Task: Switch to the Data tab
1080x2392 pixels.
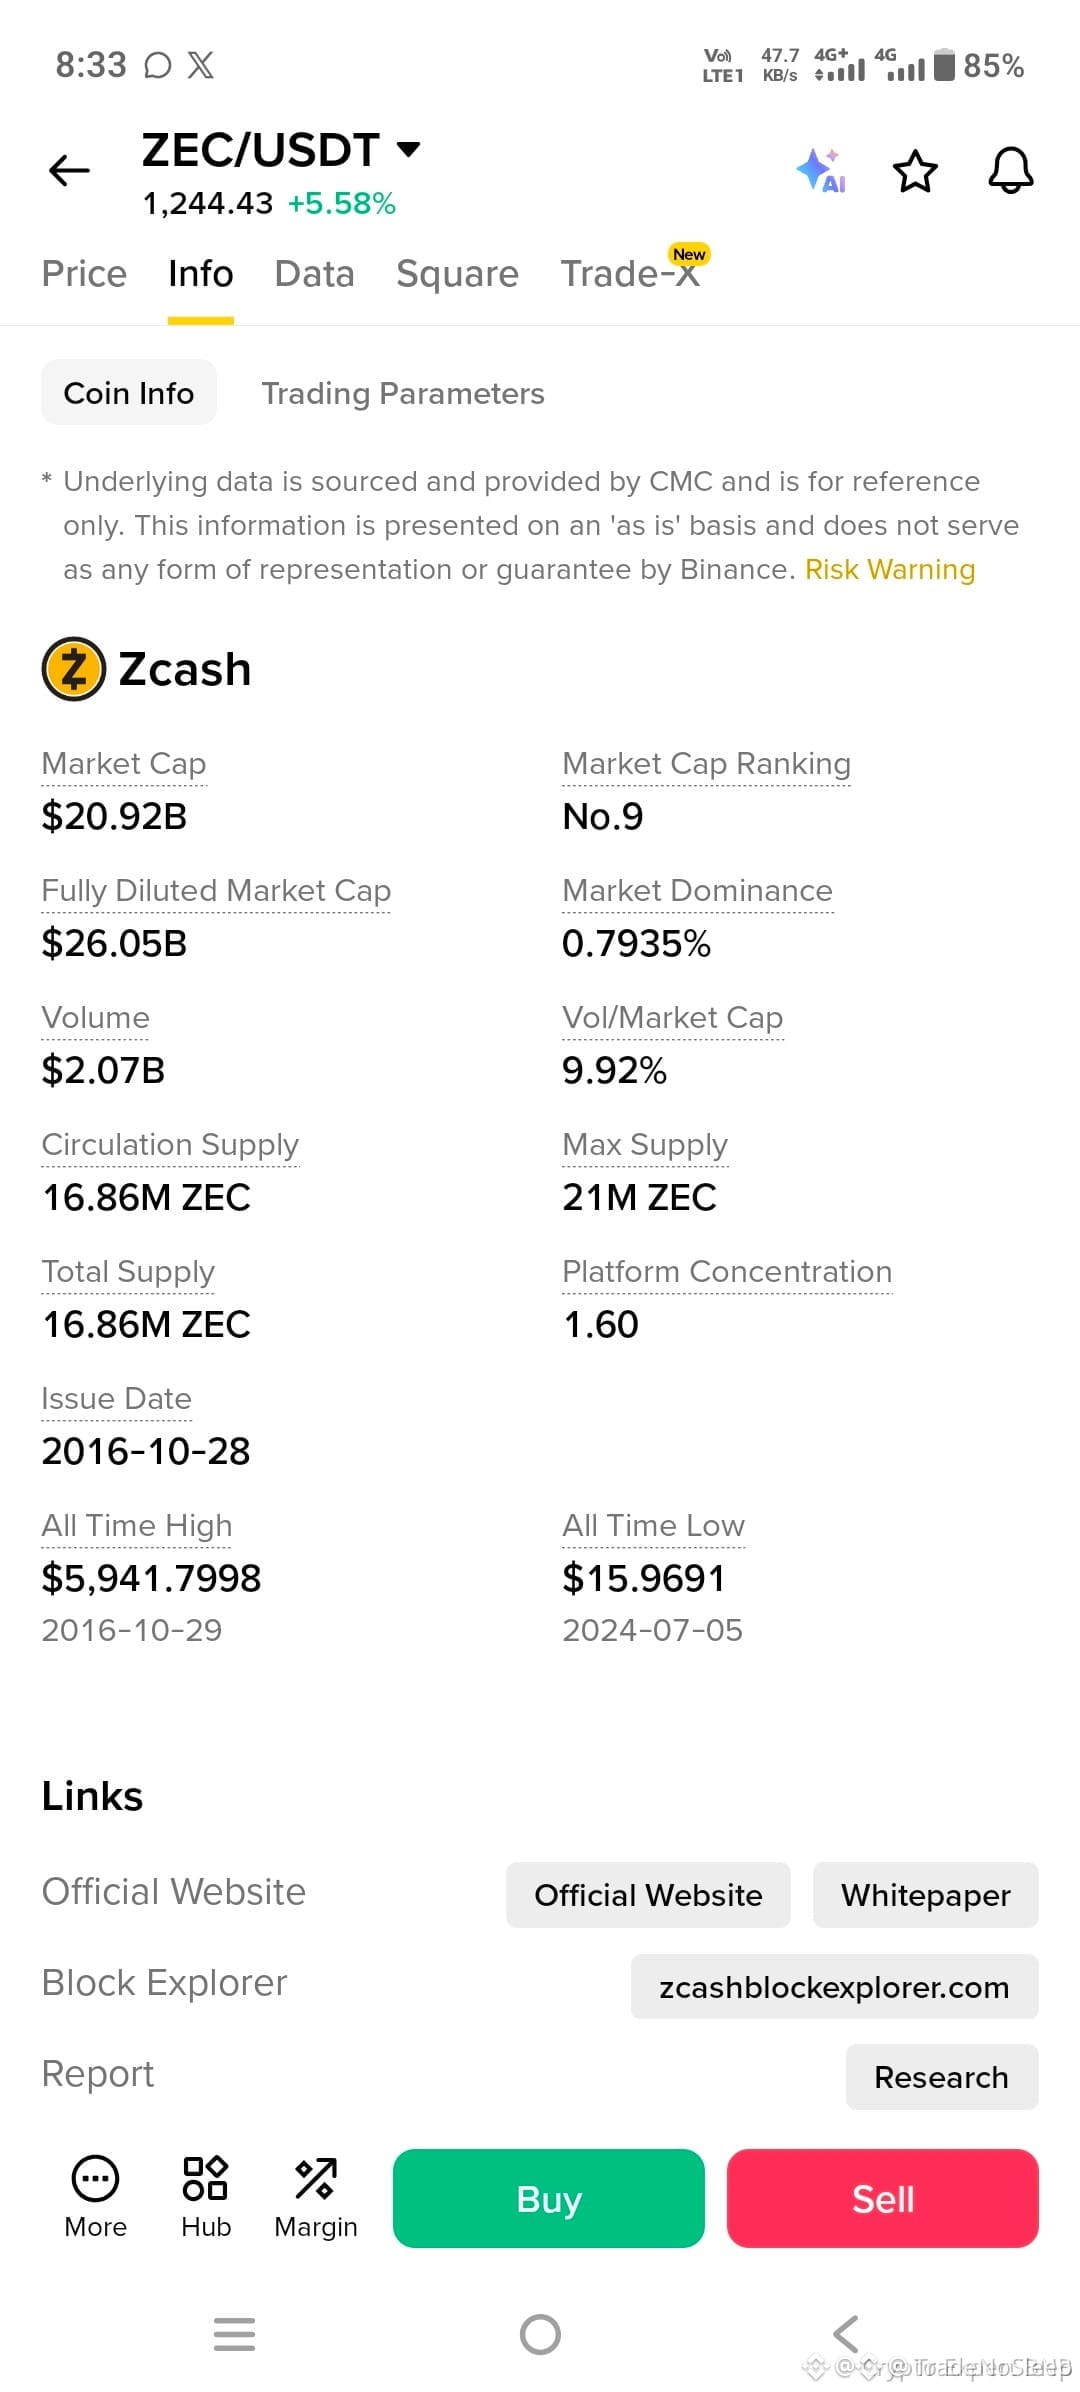Action: 314,274
